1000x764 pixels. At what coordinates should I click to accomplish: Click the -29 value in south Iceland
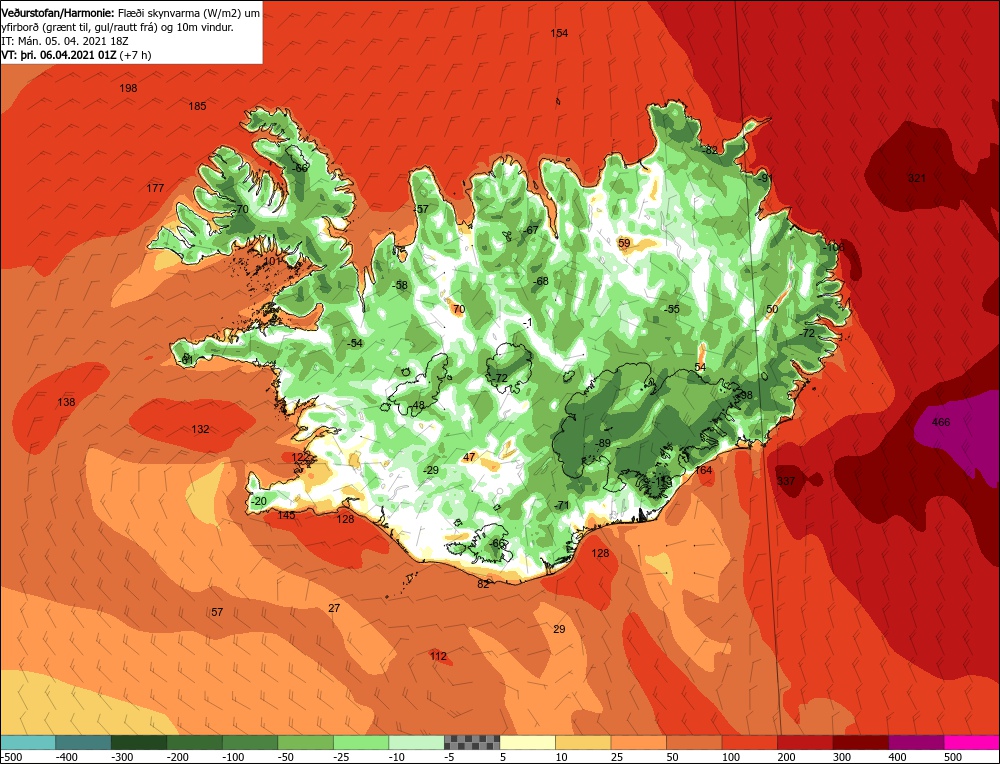pos(430,470)
